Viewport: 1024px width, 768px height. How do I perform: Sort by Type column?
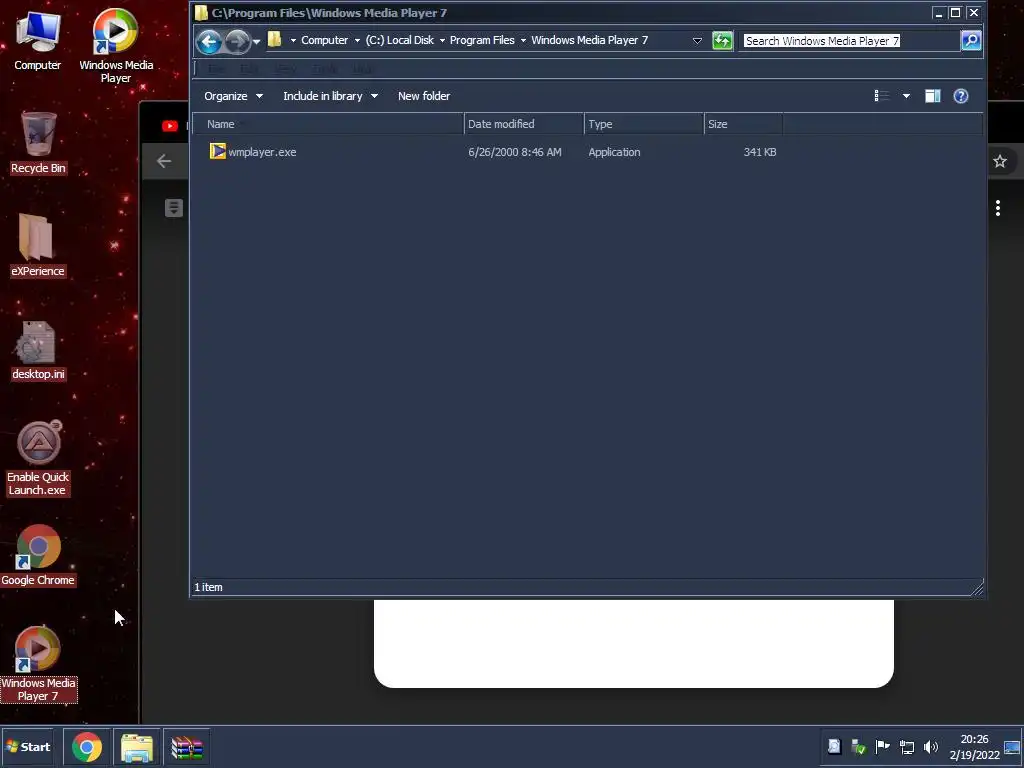coord(644,124)
